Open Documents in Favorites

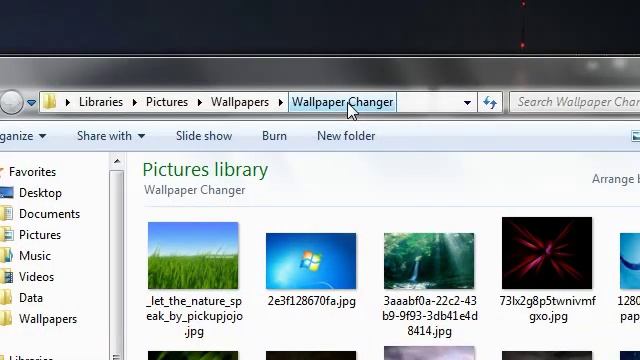pyautogui.click(x=49, y=214)
